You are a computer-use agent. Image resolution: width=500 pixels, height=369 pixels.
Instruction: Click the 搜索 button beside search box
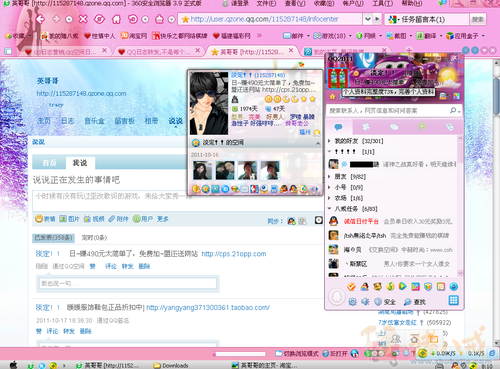click(x=478, y=19)
